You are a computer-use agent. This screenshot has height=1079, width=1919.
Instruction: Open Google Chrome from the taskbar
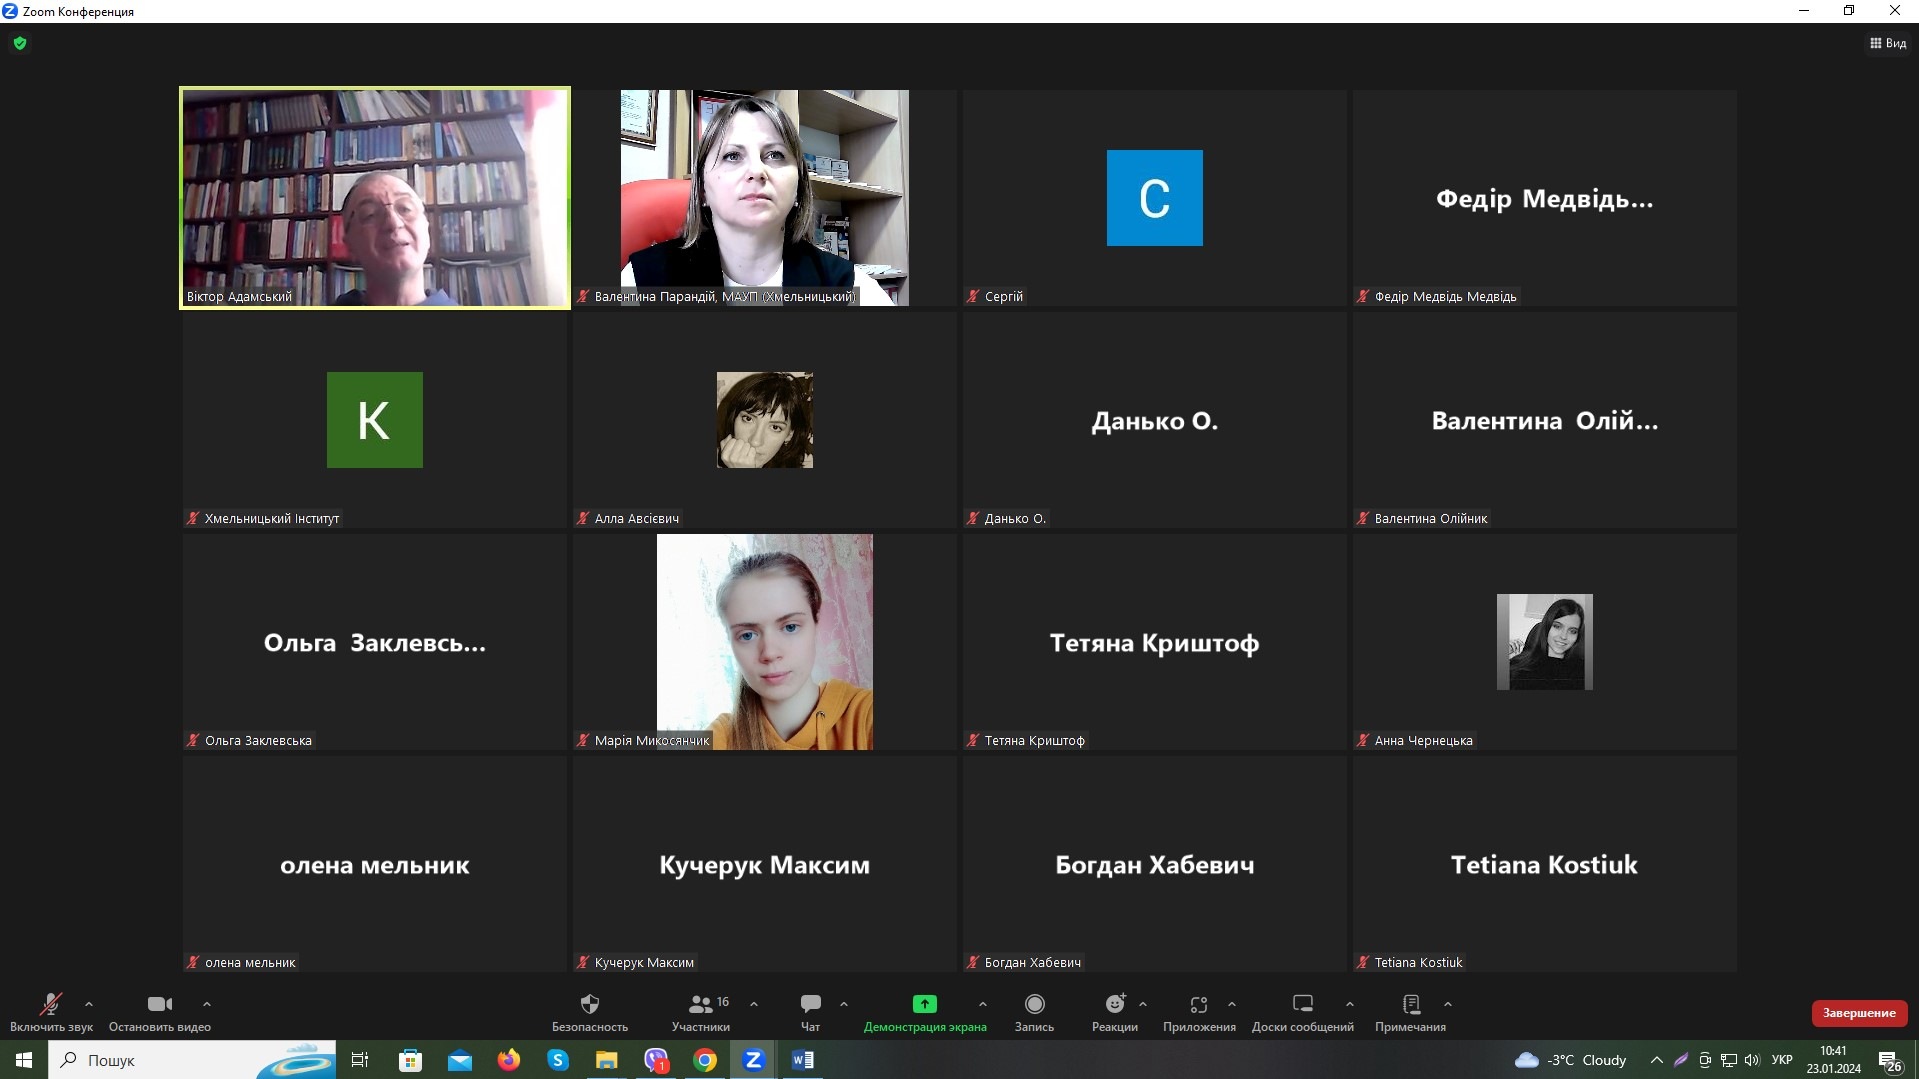(705, 1060)
